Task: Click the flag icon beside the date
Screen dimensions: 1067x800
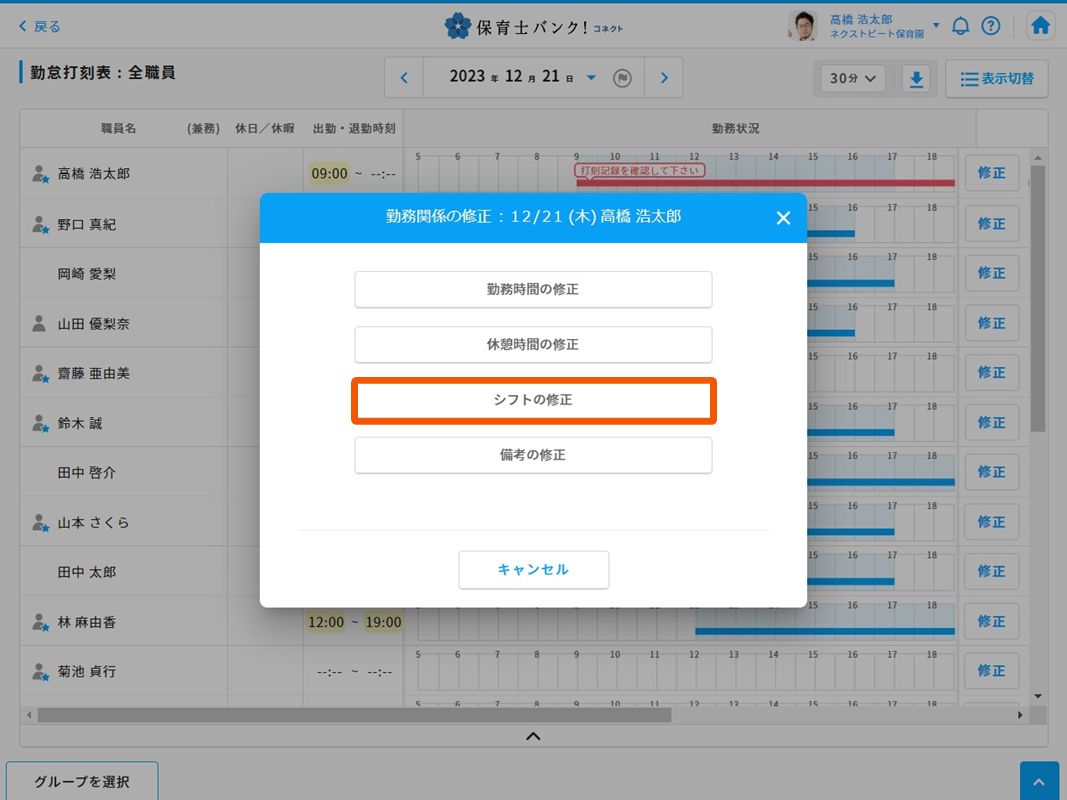Action: click(622, 78)
